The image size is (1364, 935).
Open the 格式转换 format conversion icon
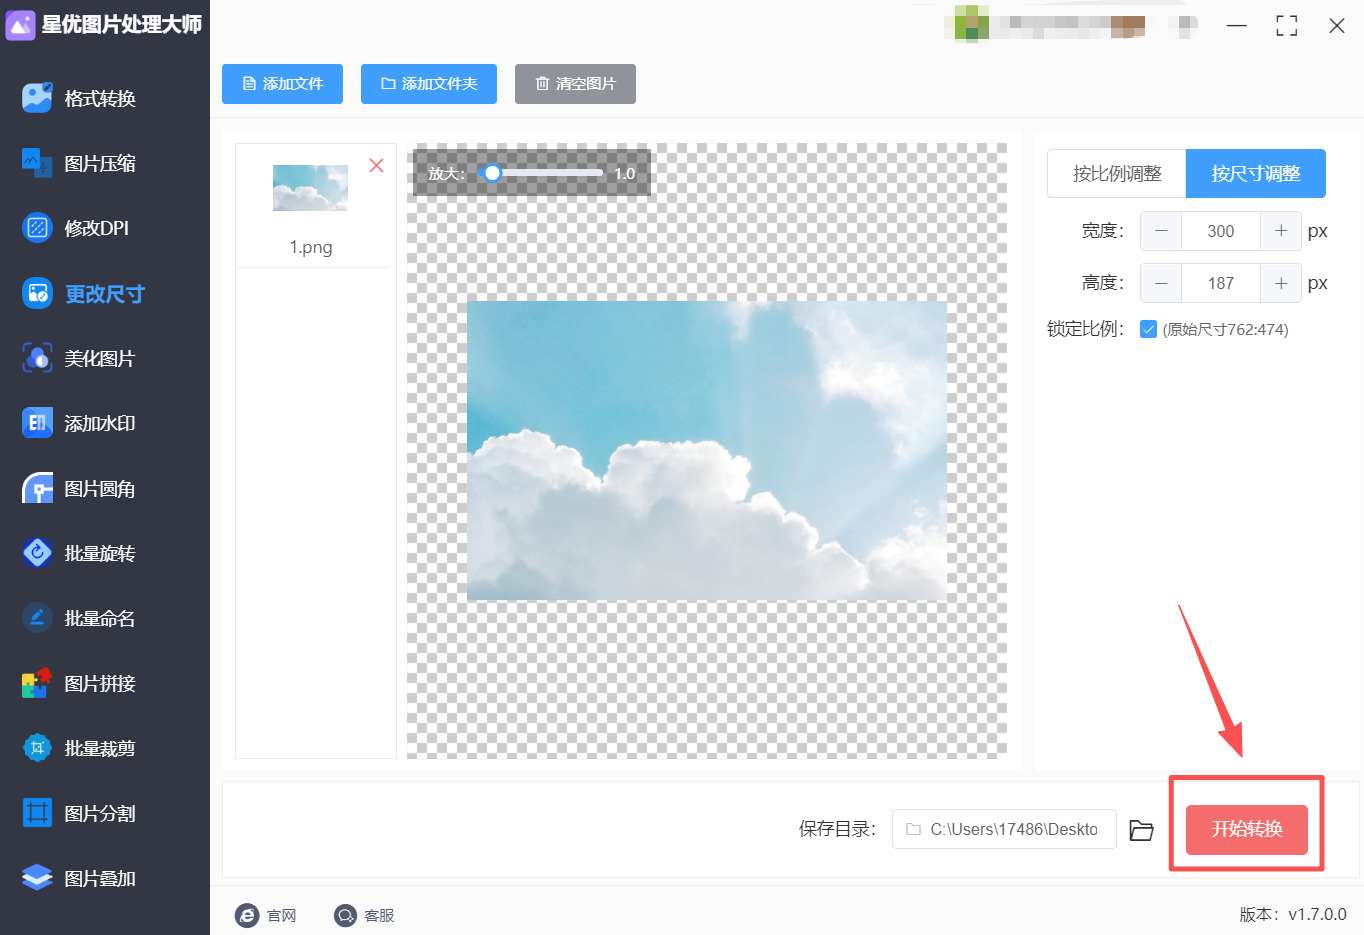[37, 98]
